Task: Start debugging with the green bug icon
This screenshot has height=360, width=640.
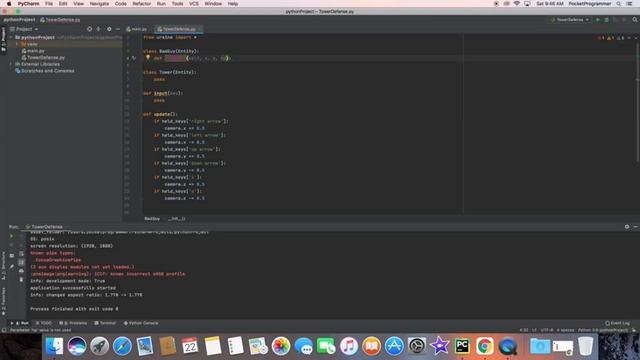Action: (607, 20)
